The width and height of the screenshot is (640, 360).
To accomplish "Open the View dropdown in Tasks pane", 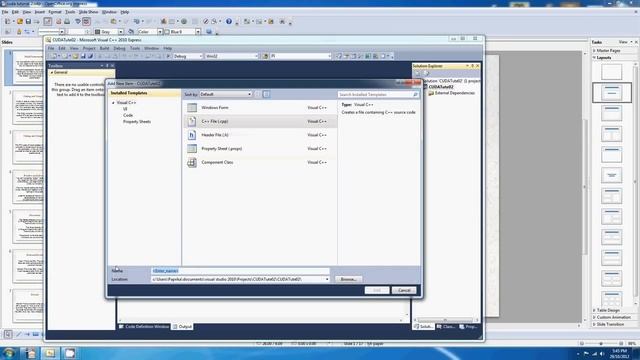I will point(625,42).
